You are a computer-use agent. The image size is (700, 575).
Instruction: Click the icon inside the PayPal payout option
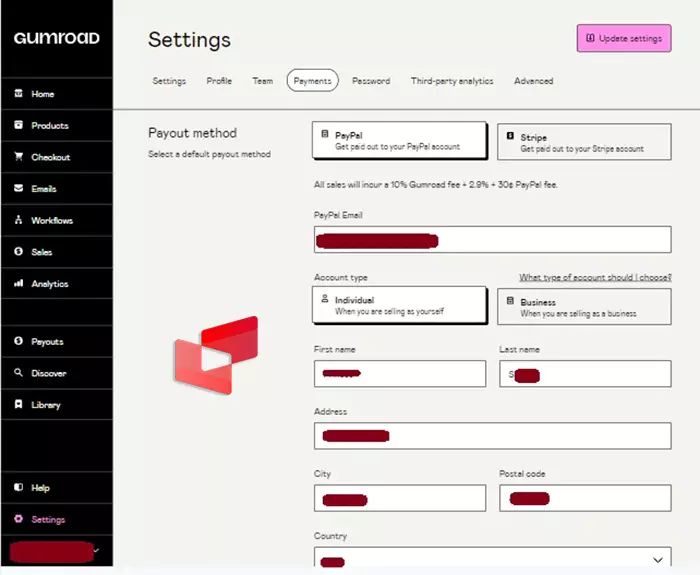coord(325,134)
